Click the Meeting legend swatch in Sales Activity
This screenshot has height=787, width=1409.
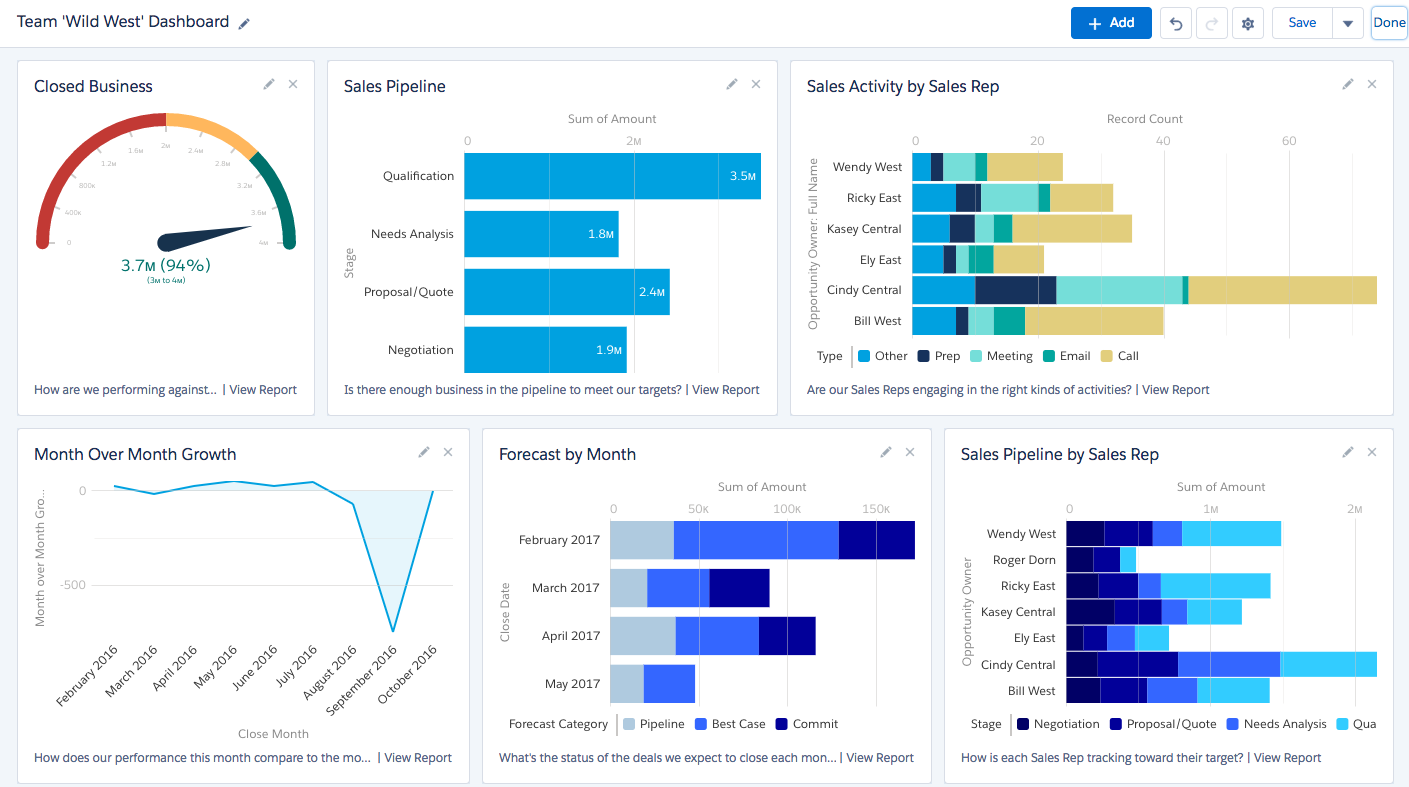click(976, 356)
